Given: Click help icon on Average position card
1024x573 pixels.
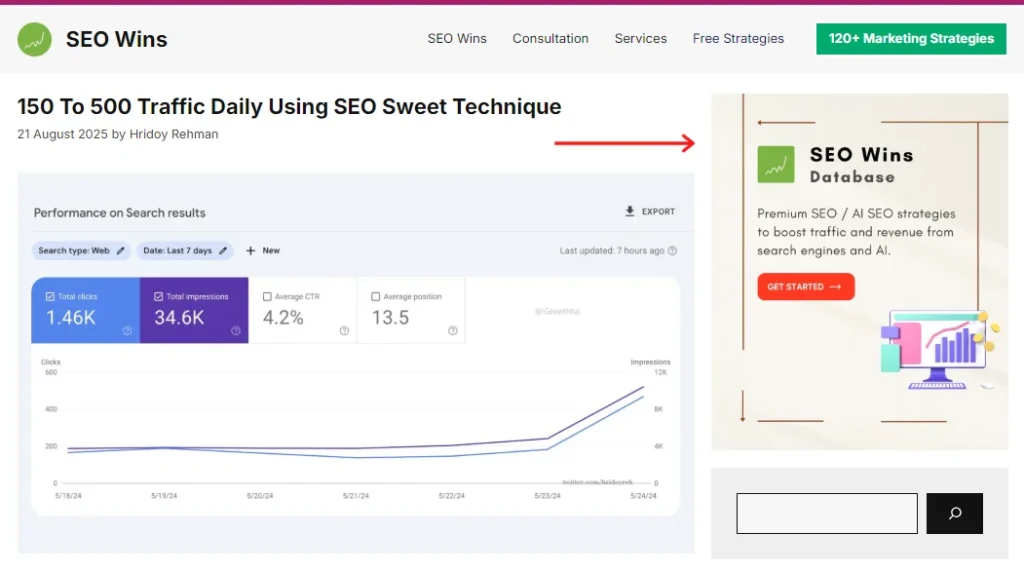Looking at the screenshot, I should coord(453,331).
